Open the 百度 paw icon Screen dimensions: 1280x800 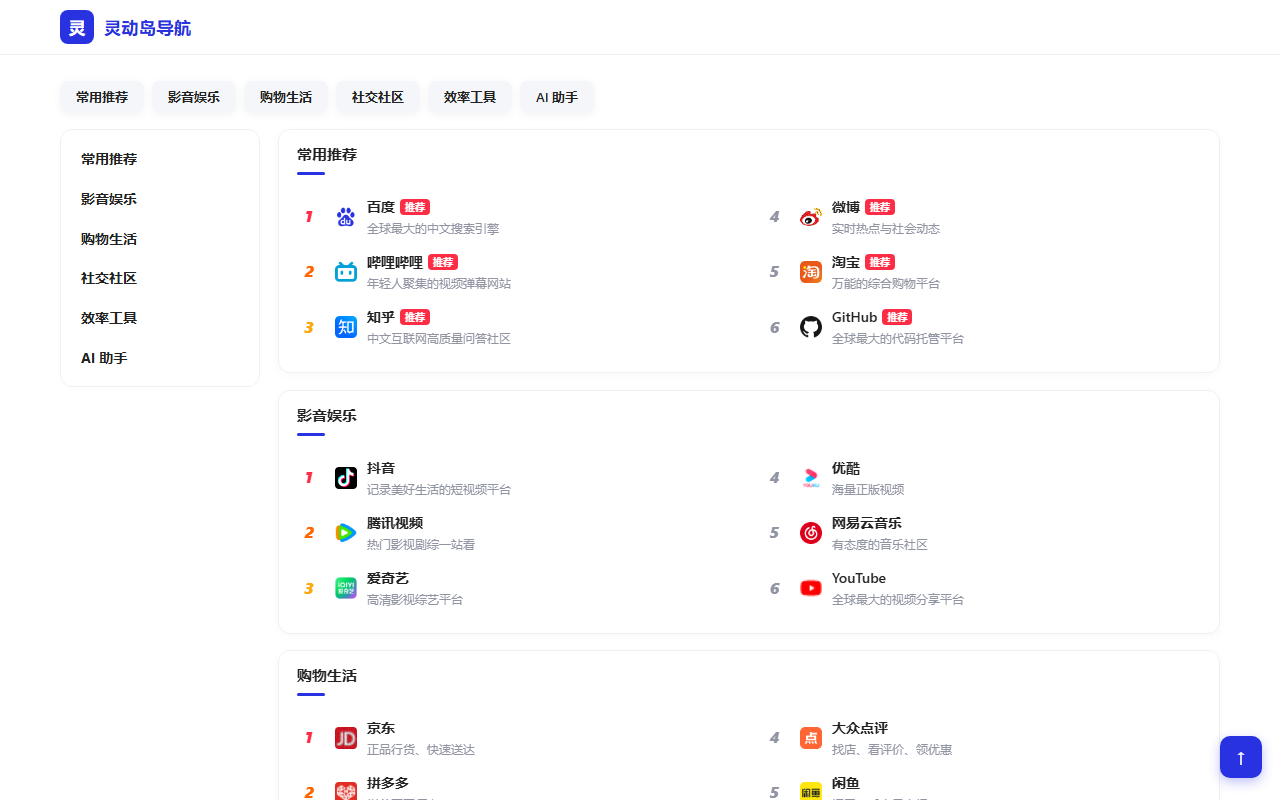(346, 217)
